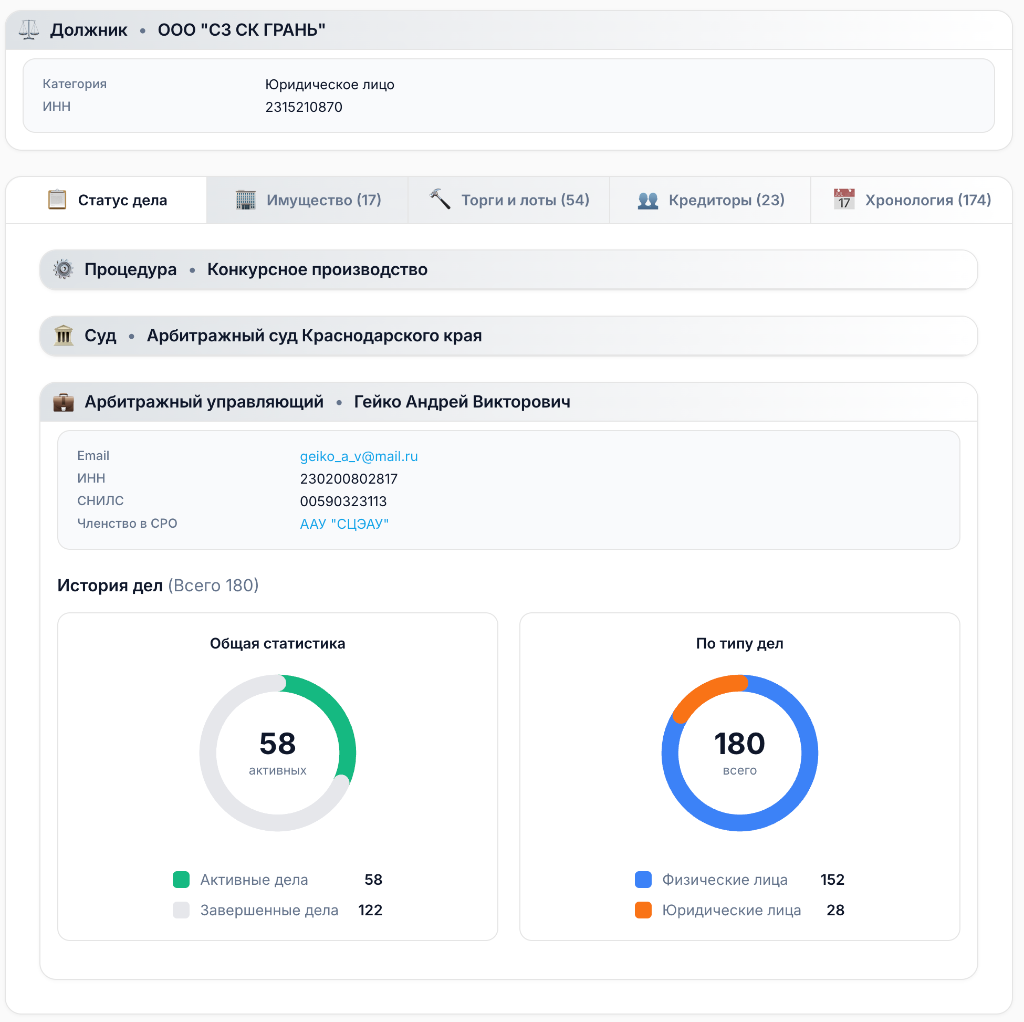Viewport: 1024px width, 1022px height.
Task: Click the gavel icon on Торги и лоты tab
Action: 440,200
